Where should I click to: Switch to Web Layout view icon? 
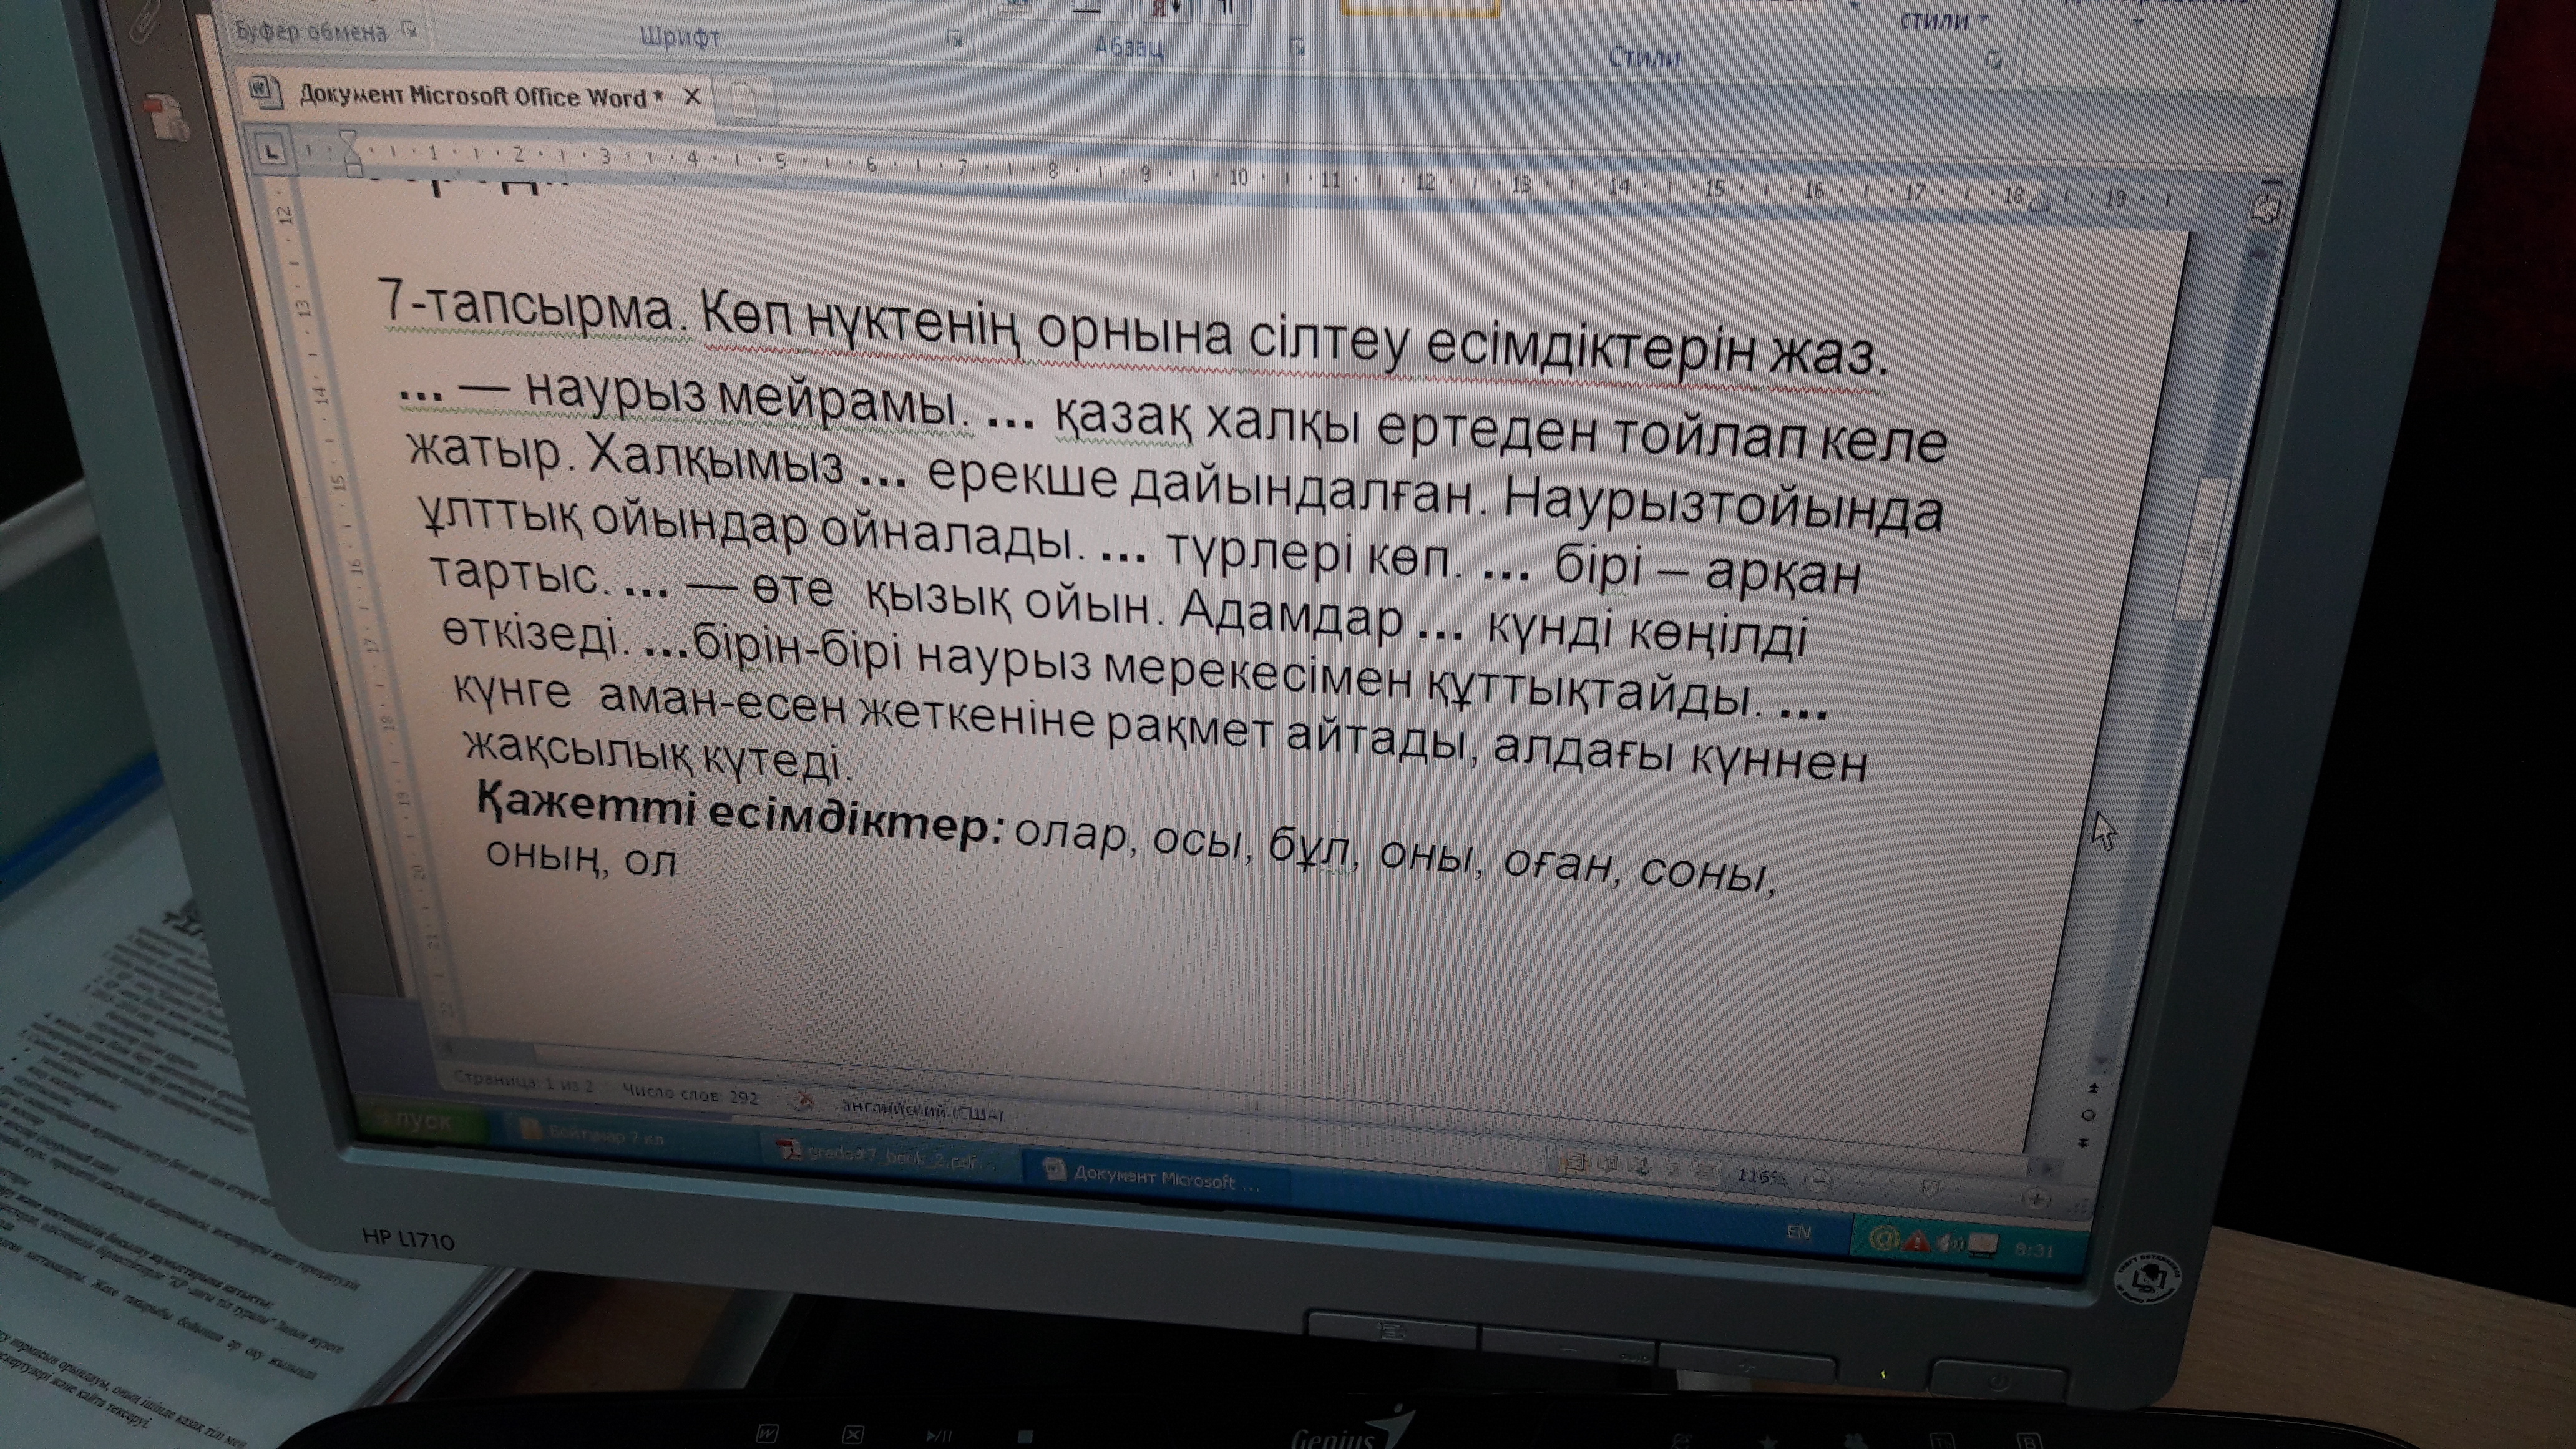(1638, 1166)
